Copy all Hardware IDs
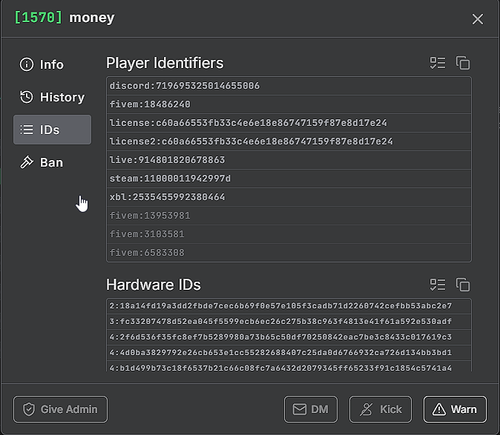500x435 pixels. click(x=463, y=285)
